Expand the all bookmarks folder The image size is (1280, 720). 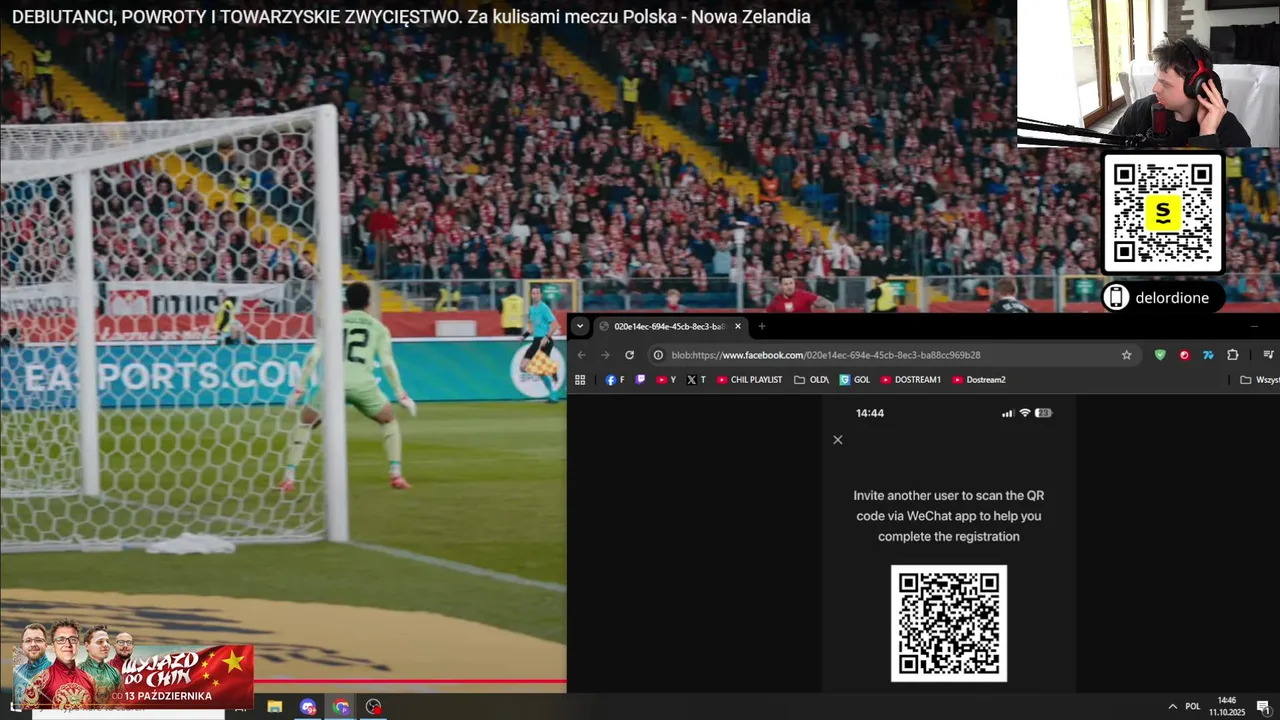coord(1259,380)
